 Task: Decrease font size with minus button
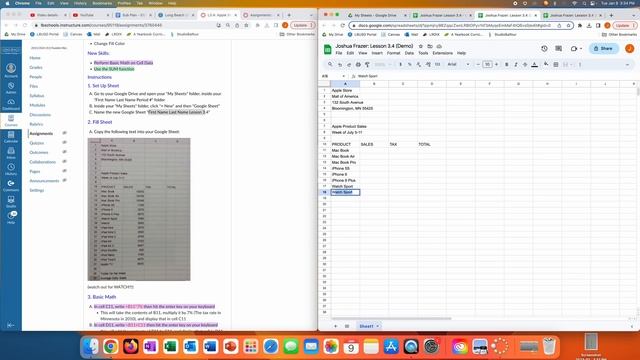478,64
